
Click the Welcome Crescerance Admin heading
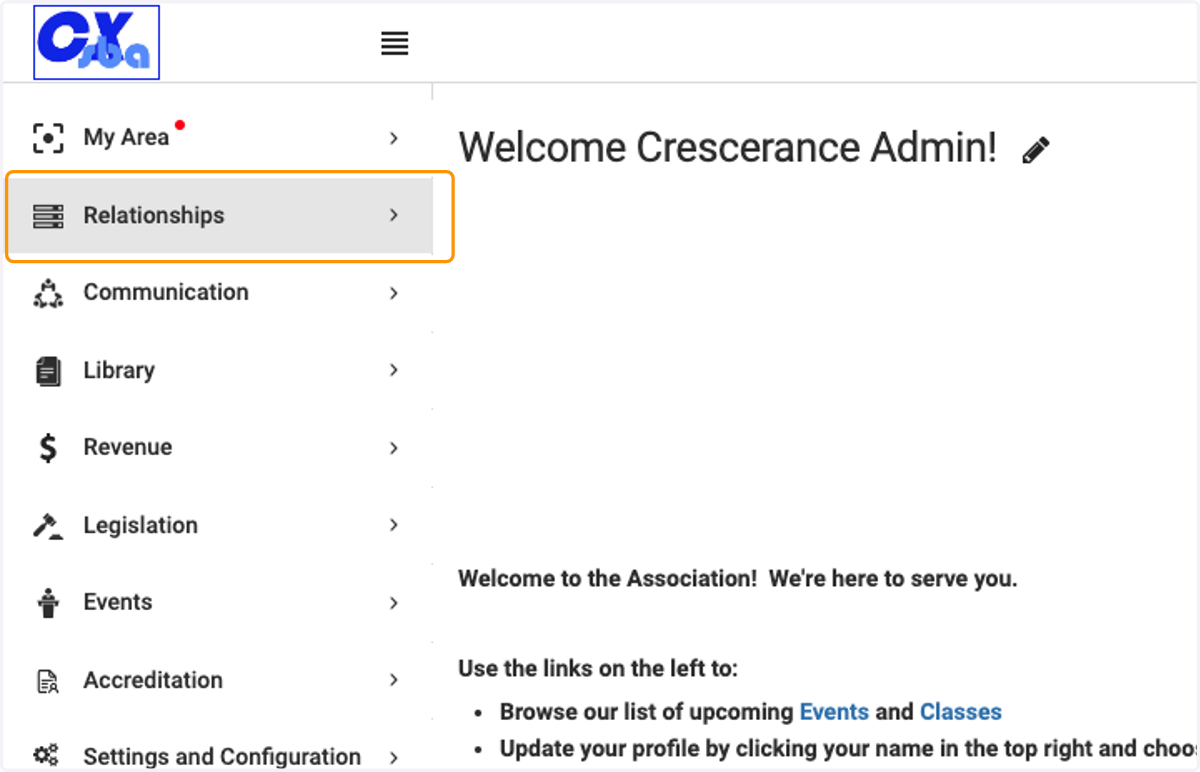click(728, 148)
